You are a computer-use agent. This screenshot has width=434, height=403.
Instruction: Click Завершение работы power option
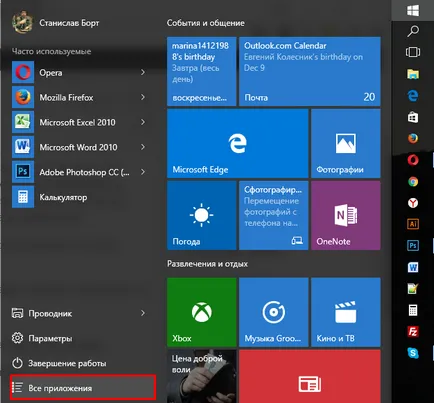[x=79, y=363]
